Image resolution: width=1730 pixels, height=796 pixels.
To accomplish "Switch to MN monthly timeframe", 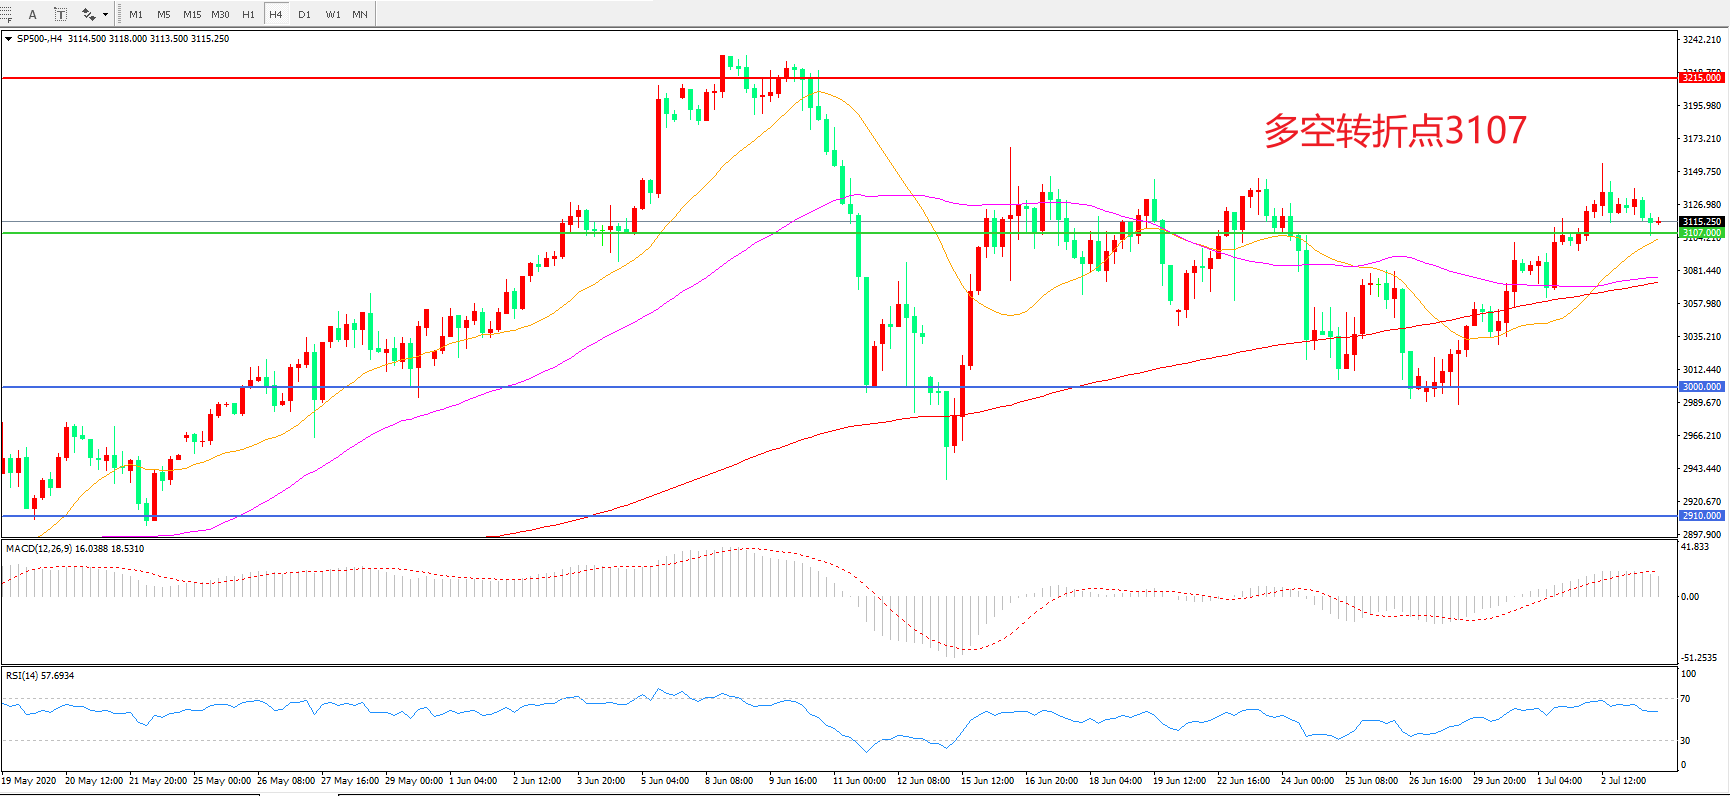I will coord(360,14).
